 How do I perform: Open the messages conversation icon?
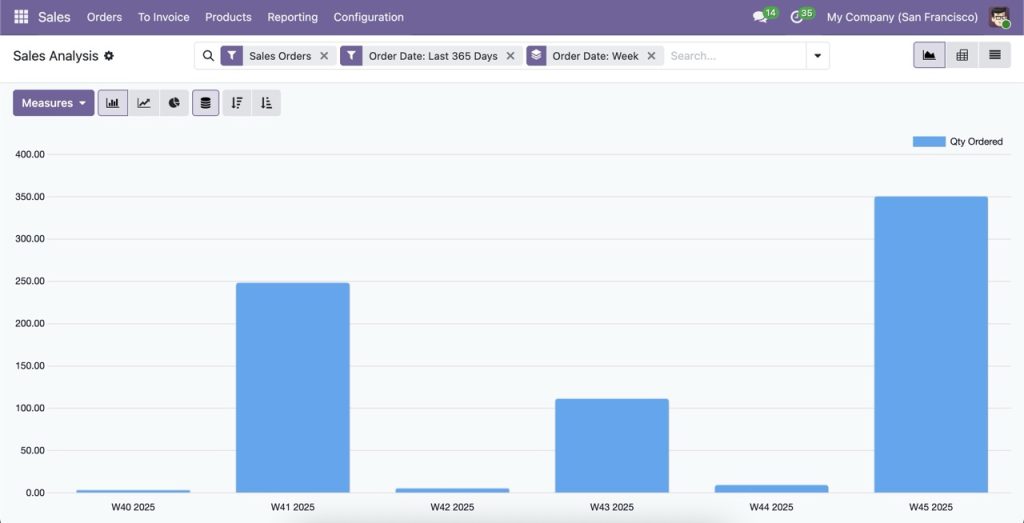coord(760,17)
